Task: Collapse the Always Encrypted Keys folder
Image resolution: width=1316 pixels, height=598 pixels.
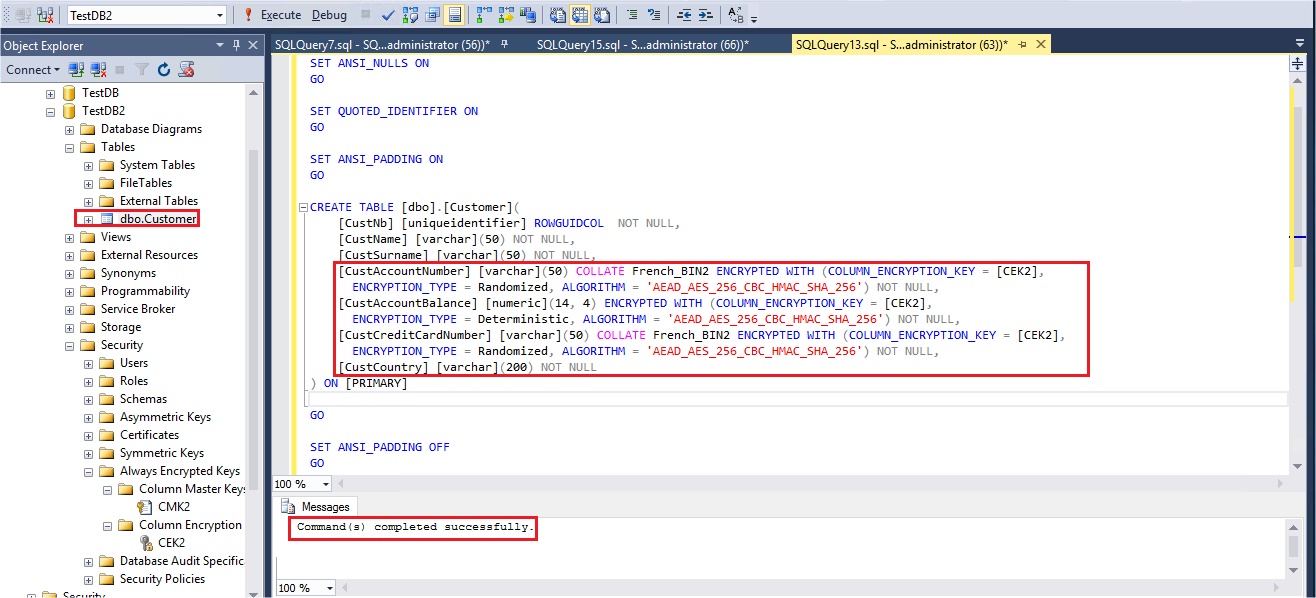Action: click(89, 471)
